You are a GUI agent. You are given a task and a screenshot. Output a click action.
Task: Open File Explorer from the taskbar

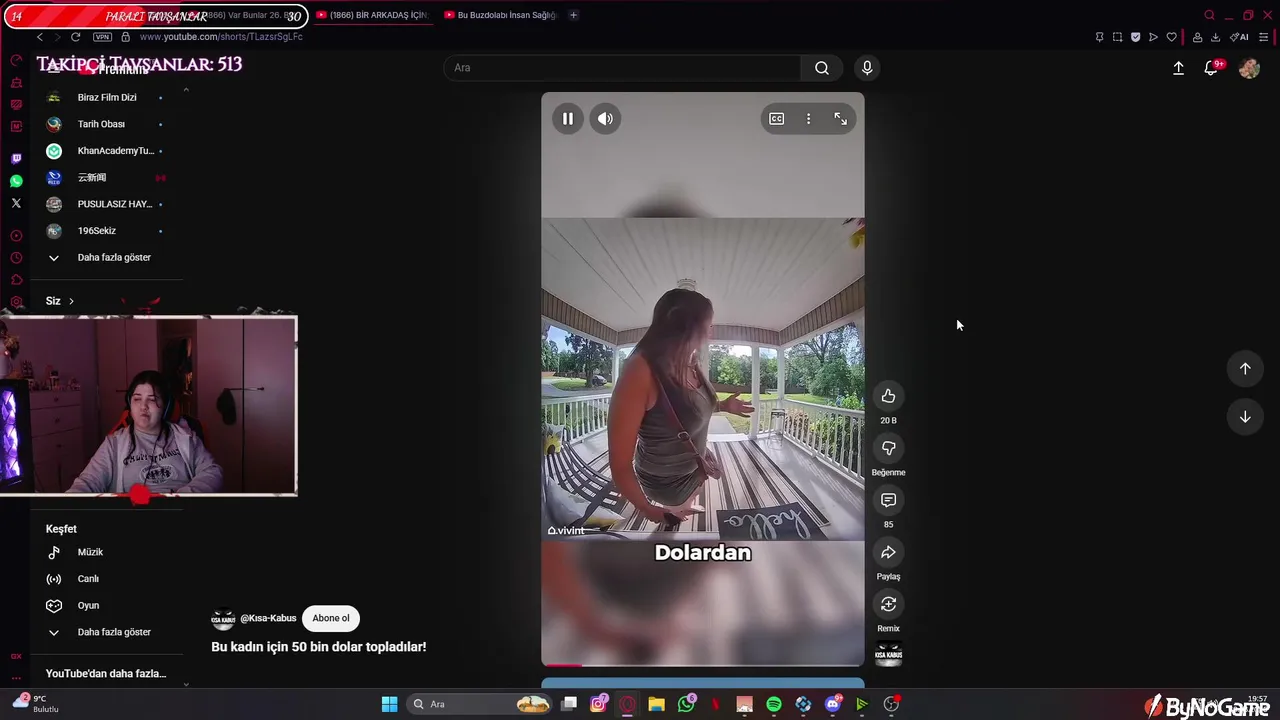[x=656, y=704]
